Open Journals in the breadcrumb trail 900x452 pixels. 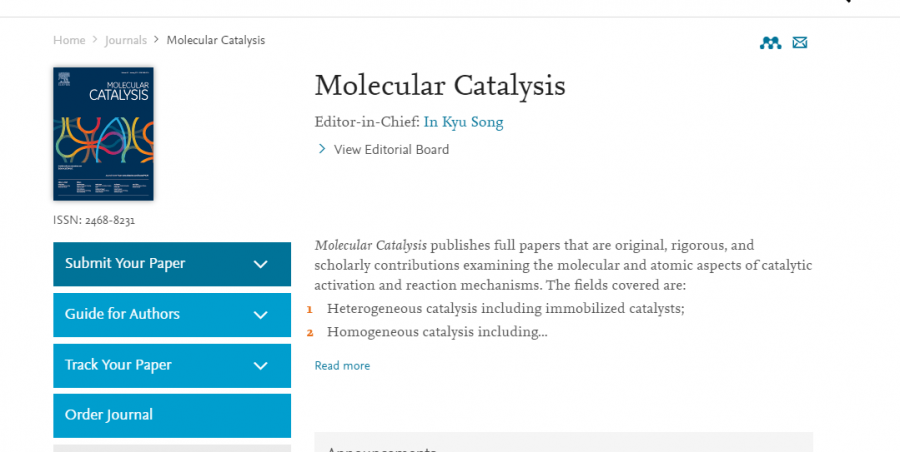coord(126,40)
